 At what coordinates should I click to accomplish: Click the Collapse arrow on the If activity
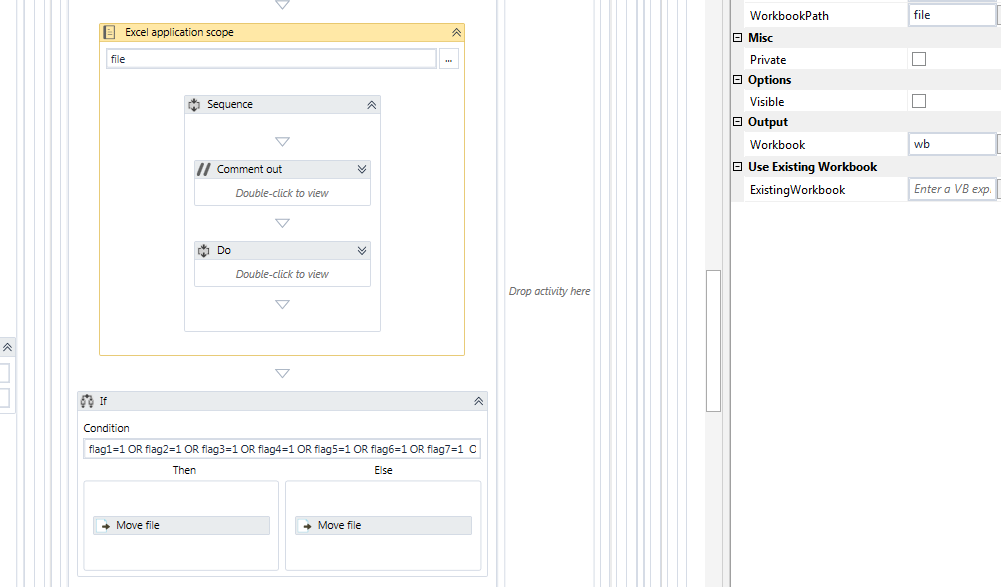coord(476,400)
